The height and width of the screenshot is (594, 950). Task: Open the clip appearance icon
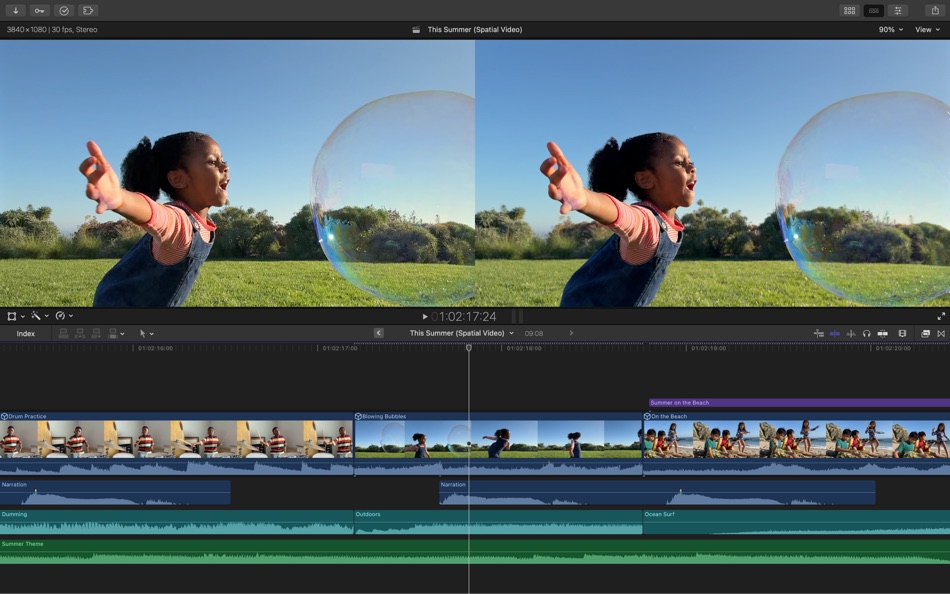pyautogui.click(x=902, y=333)
